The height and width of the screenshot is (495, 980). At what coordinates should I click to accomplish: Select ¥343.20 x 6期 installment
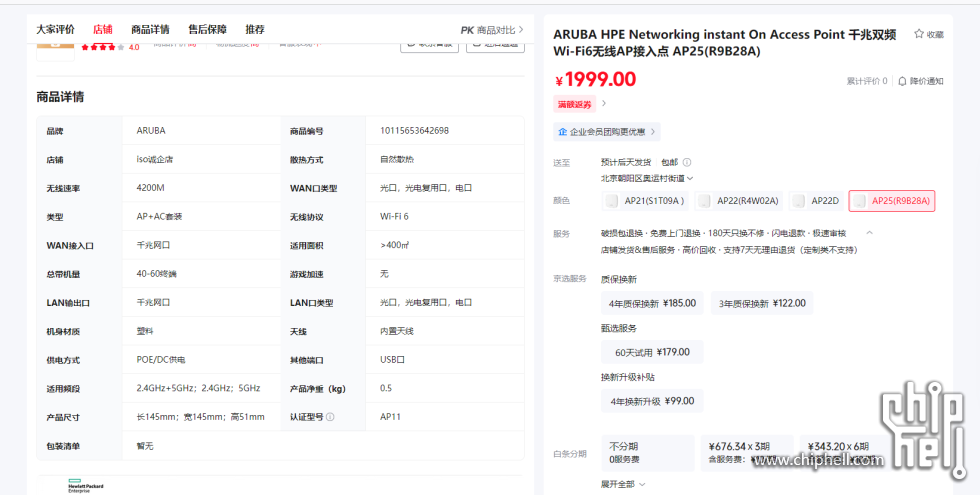pos(844,453)
